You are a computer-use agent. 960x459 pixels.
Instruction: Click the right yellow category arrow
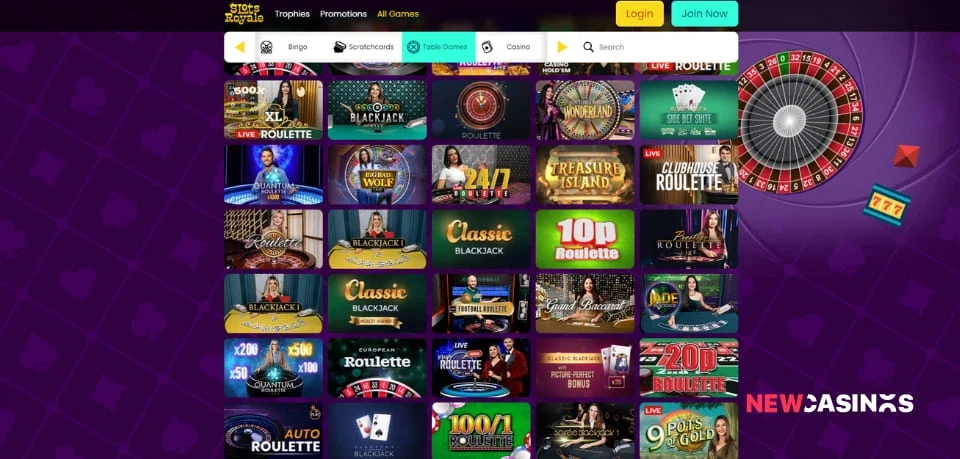[x=562, y=47]
